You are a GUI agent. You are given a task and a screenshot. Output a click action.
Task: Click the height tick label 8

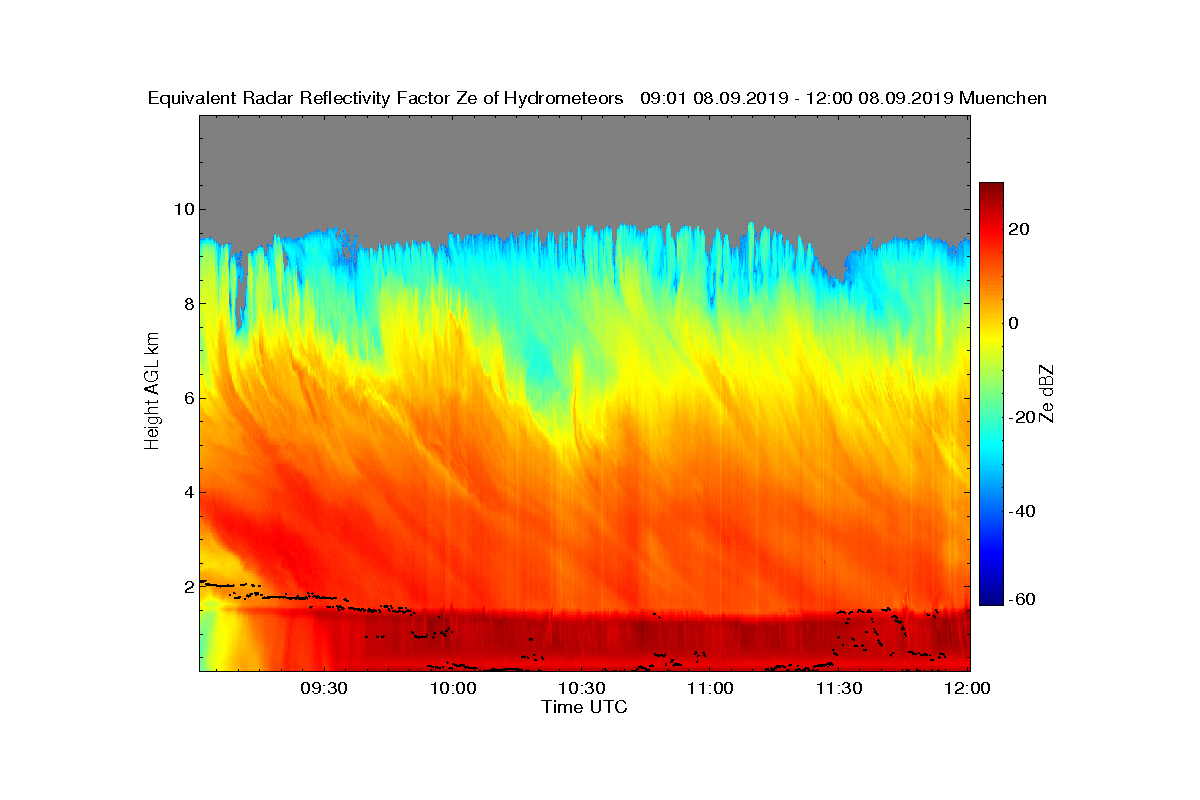click(188, 303)
